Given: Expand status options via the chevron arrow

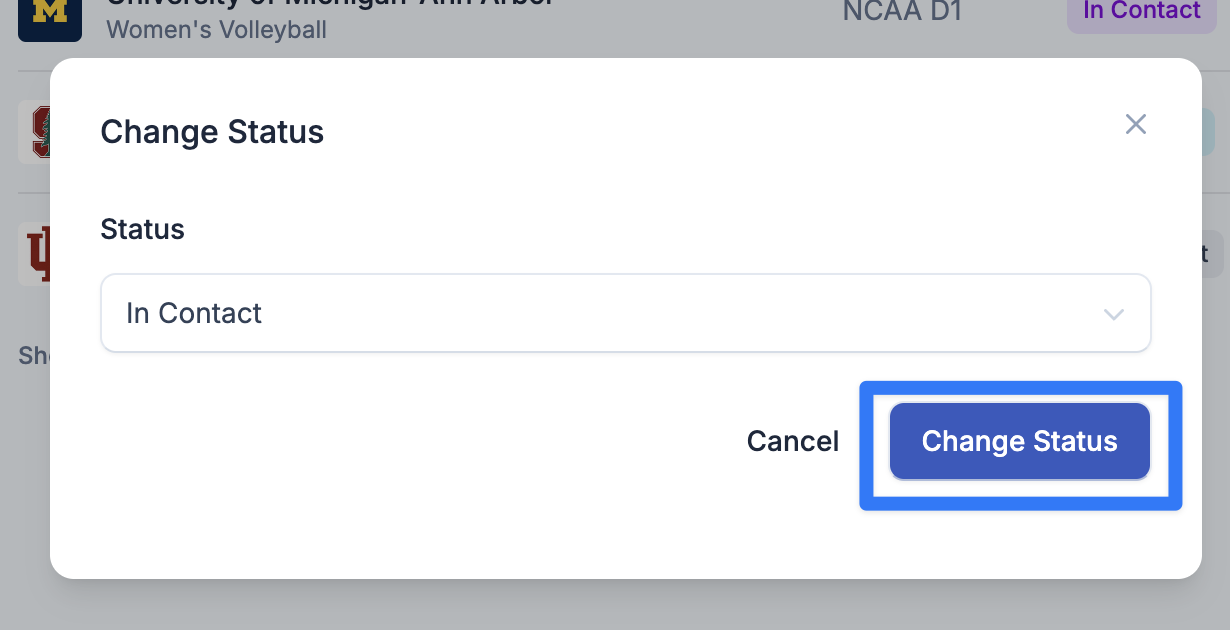Looking at the screenshot, I should [x=1113, y=314].
